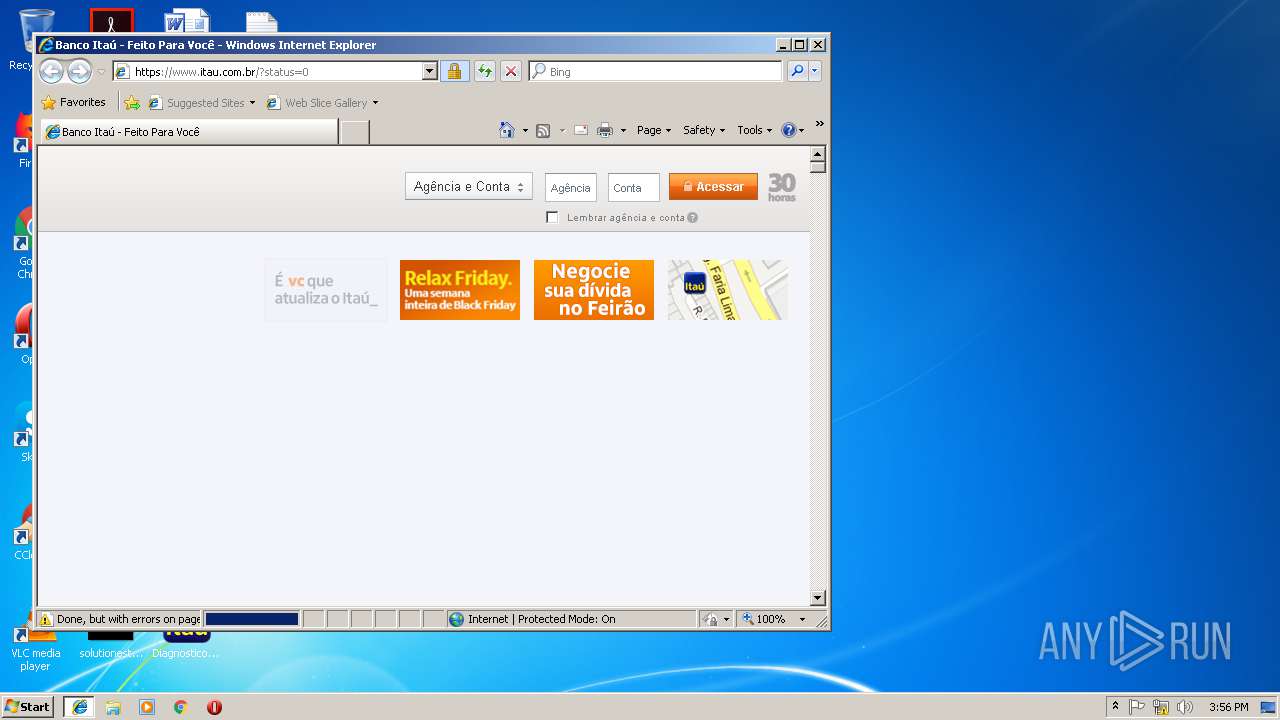Select the Banco Itaú browser tab
This screenshot has height=720, width=1280.
coord(189,131)
